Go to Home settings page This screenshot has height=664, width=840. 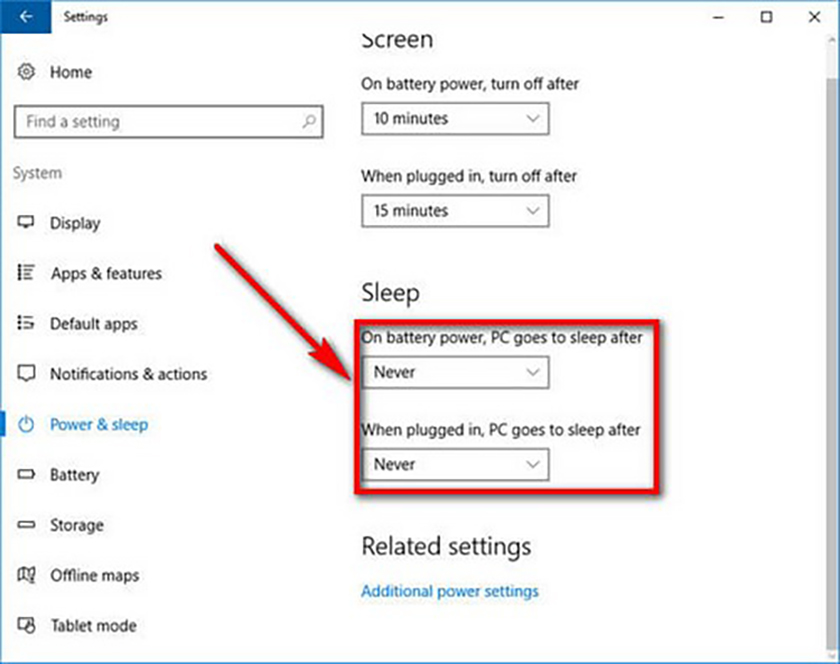click(70, 72)
